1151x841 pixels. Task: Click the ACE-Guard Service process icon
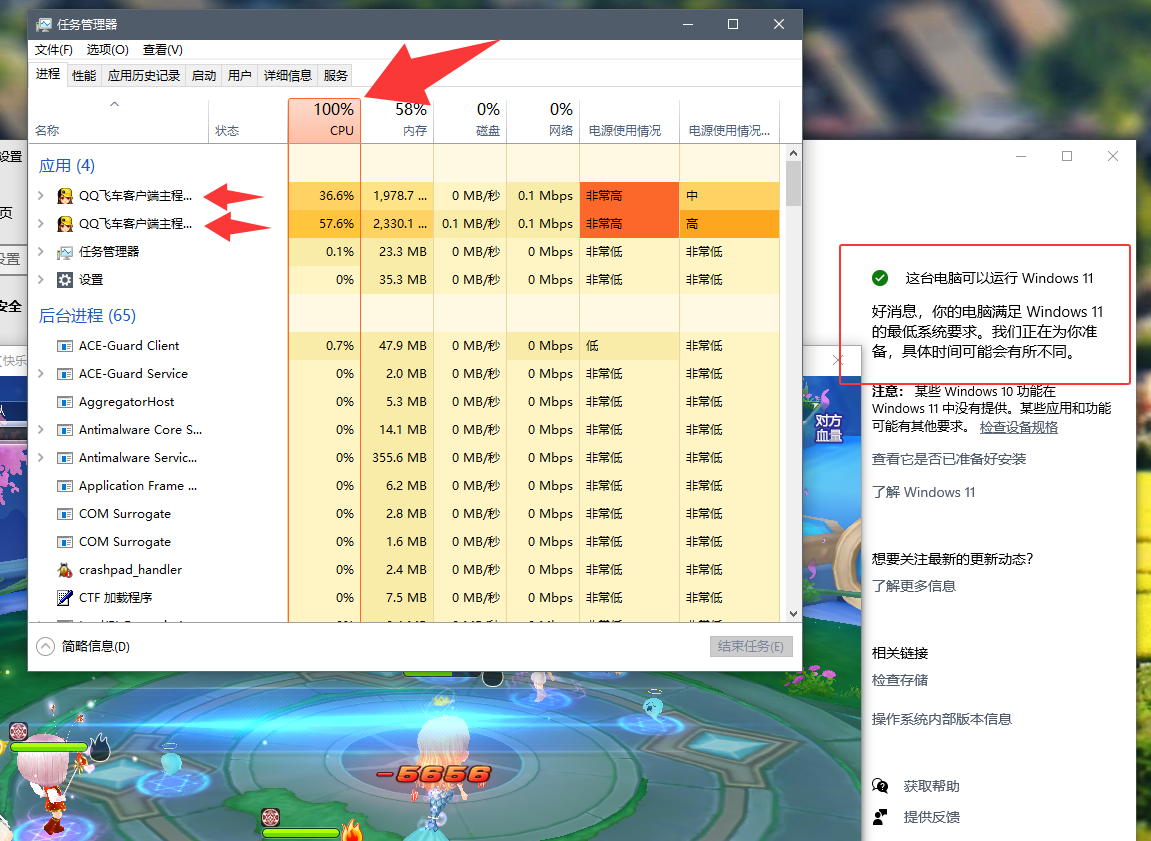[65, 374]
